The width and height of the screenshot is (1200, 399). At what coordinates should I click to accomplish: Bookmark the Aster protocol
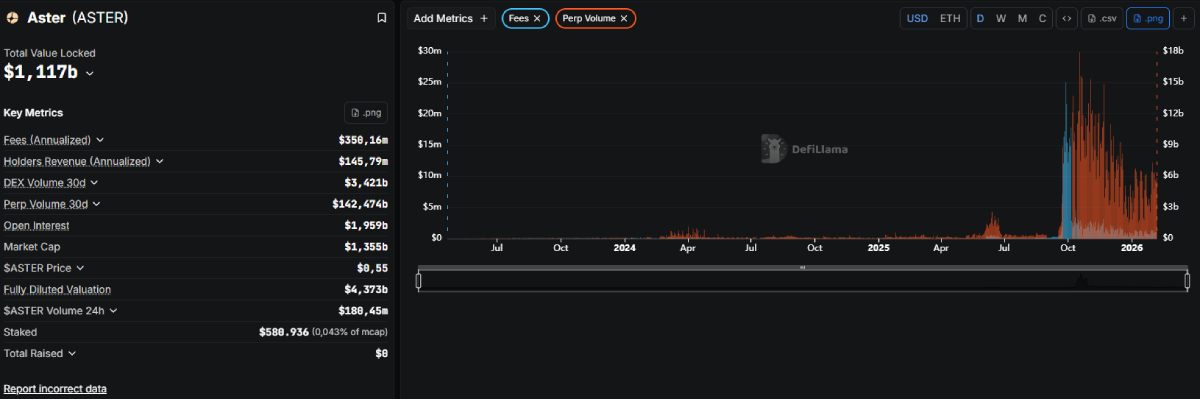(x=381, y=18)
